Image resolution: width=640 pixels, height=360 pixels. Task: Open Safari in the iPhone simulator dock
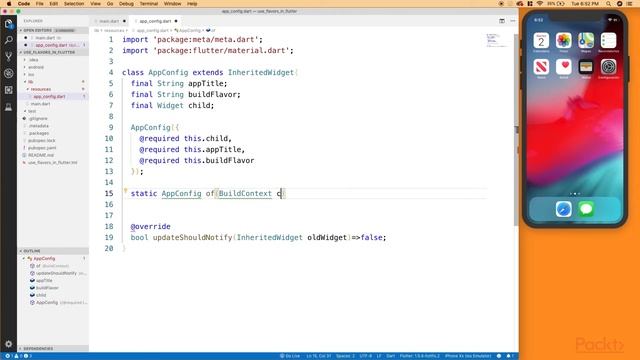tap(563, 209)
